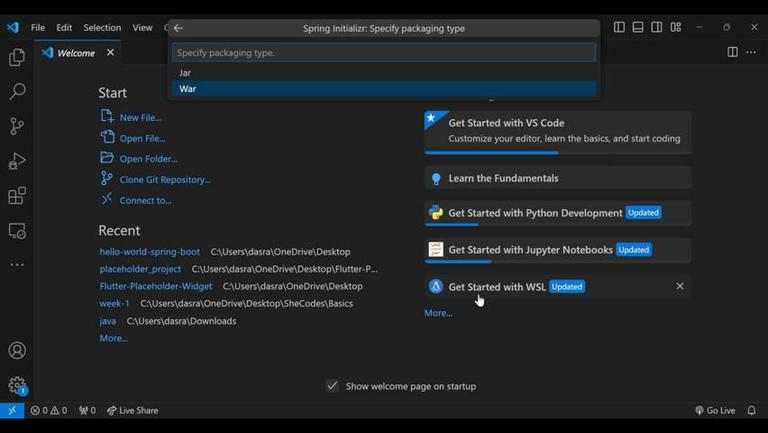Toggle Show welcome page on startup
Image resolution: width=768 pixels, height=433 pixels.
pyautogui.click(x=332, y=386)
